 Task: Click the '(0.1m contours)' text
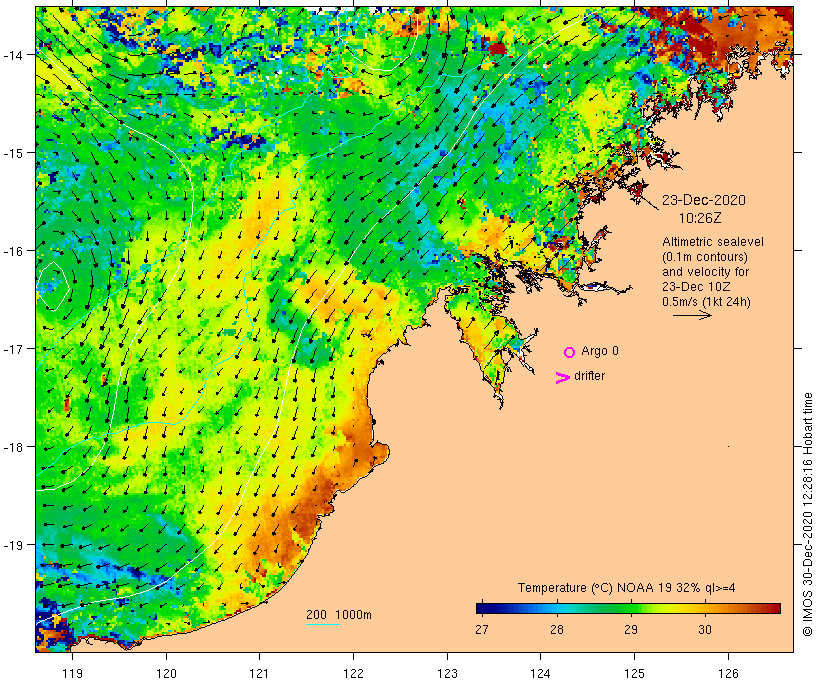705,257
